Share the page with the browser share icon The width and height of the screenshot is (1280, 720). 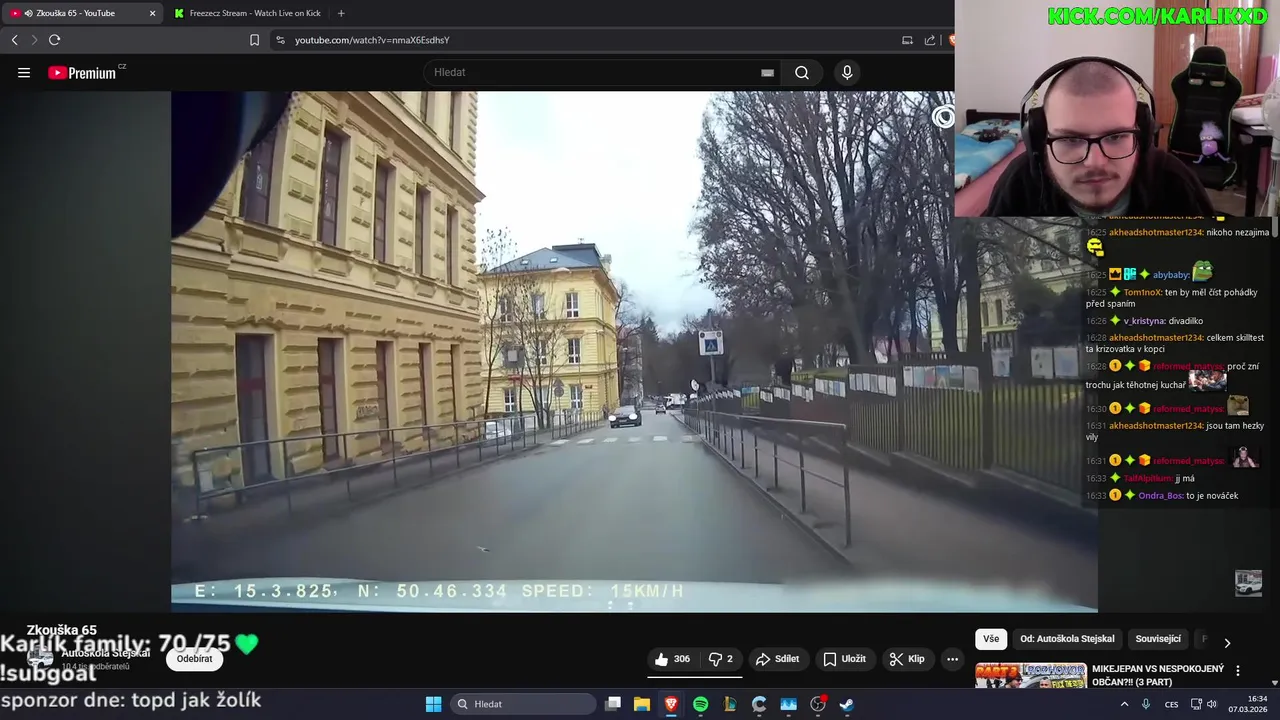930,40
